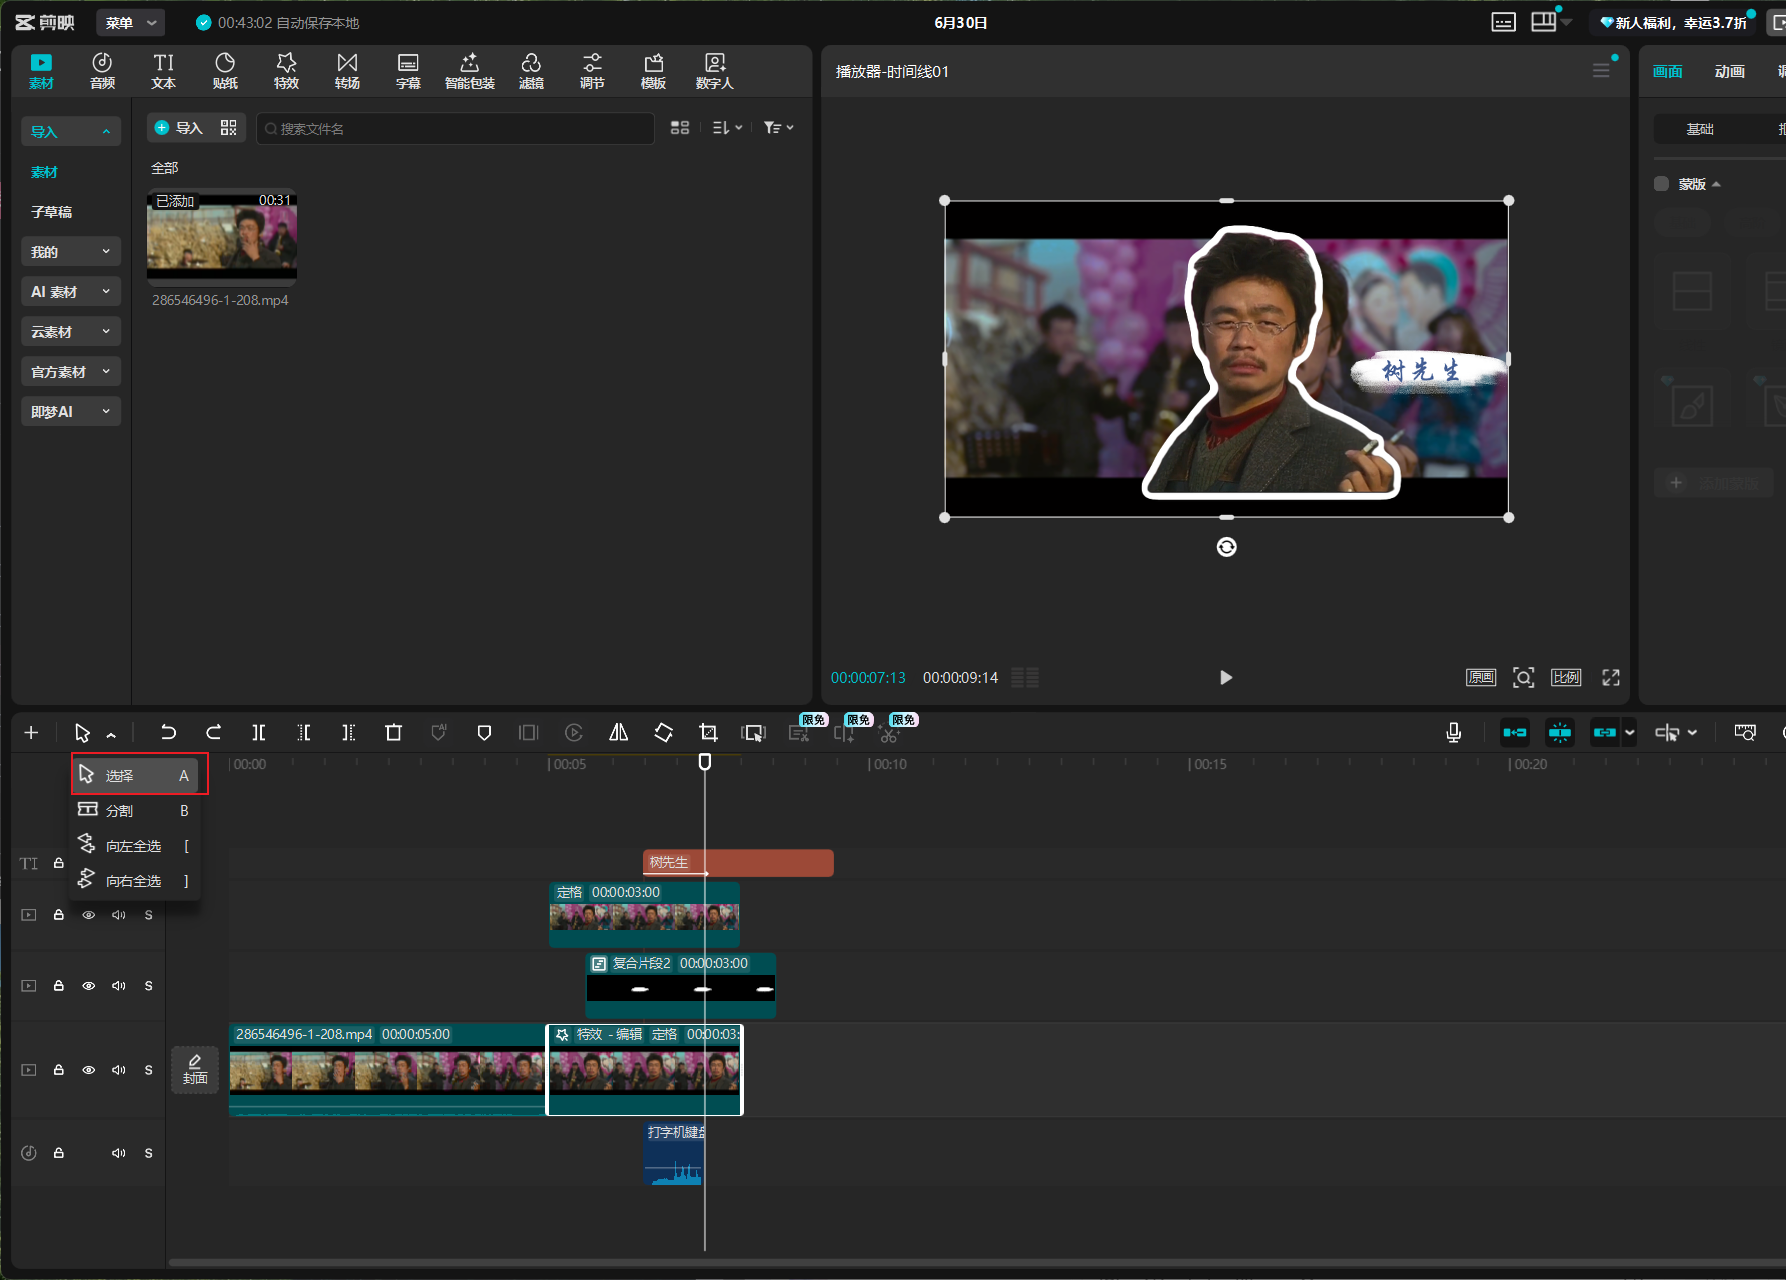Click the crop icon in timeline toolbar
1786x1280 pixels.
point(708,733)
